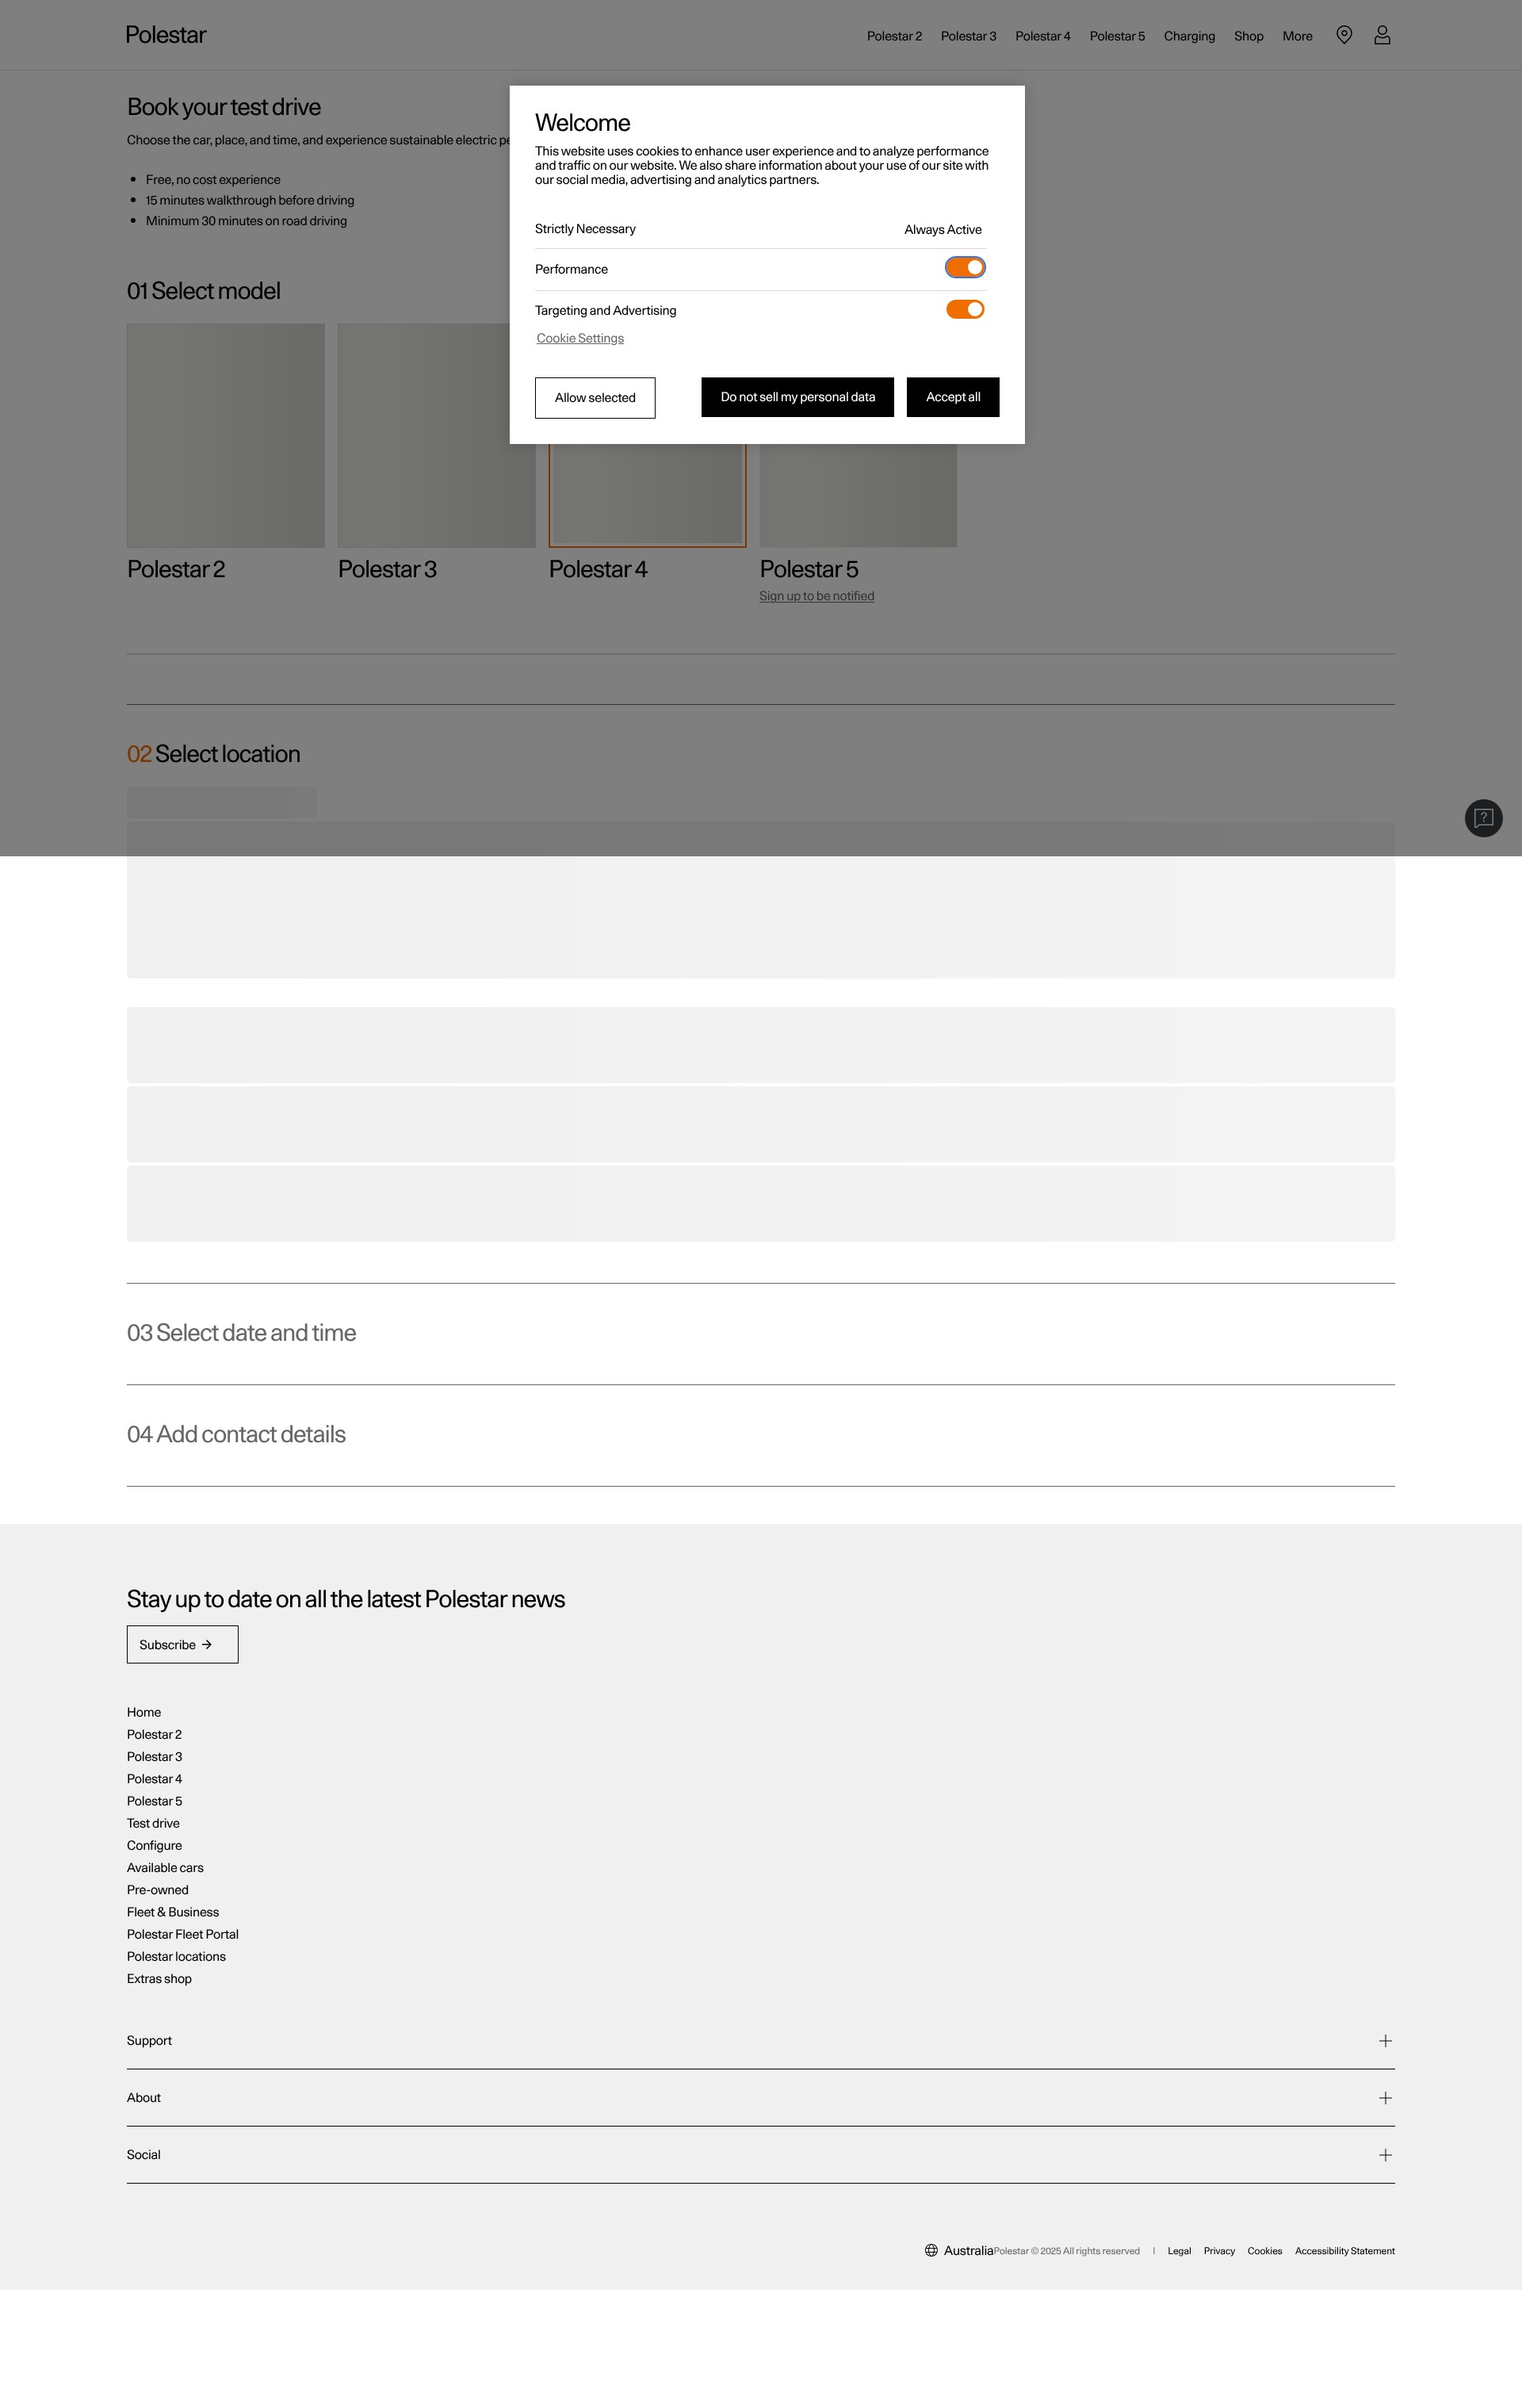Open the Test drive footer link
Image resolution: width=1522 pixels, height=2408 pixels.
[x=153, y=1823]
